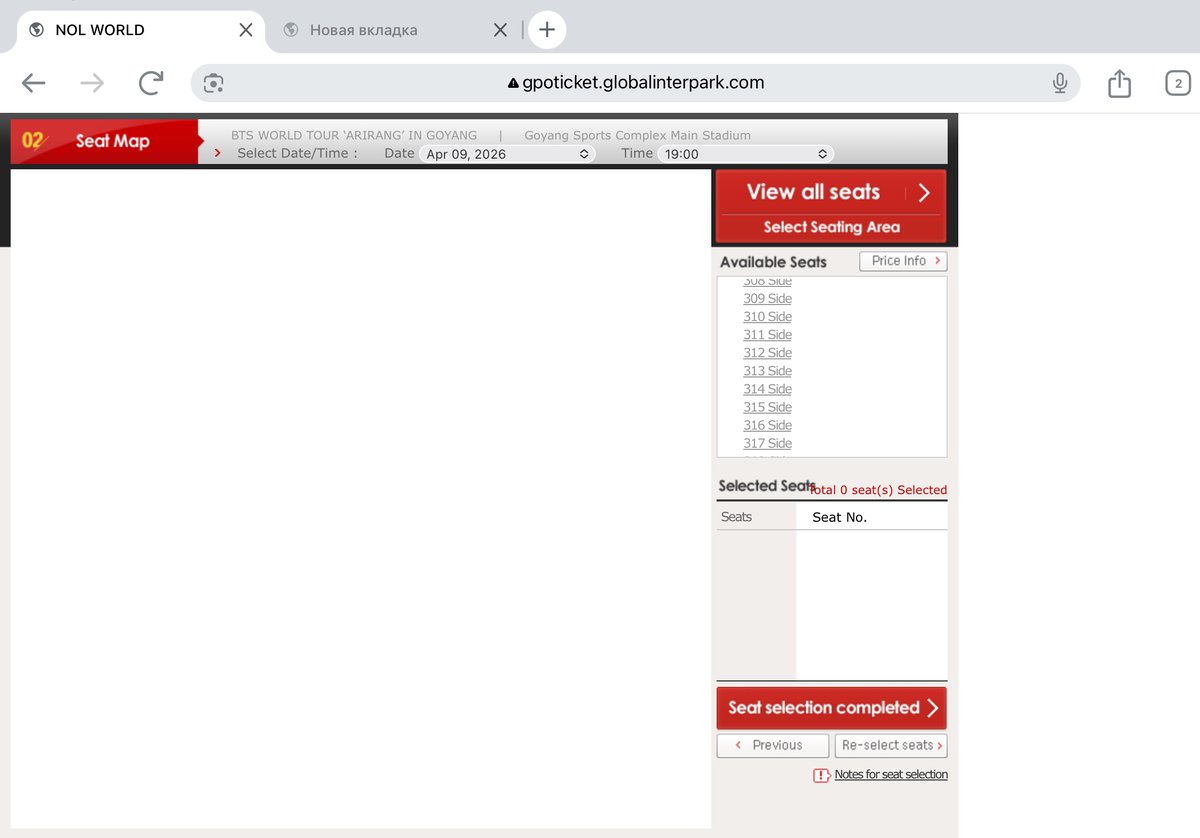
Task: Click the red exclamation icon near Notes
Action: point(823,774)
